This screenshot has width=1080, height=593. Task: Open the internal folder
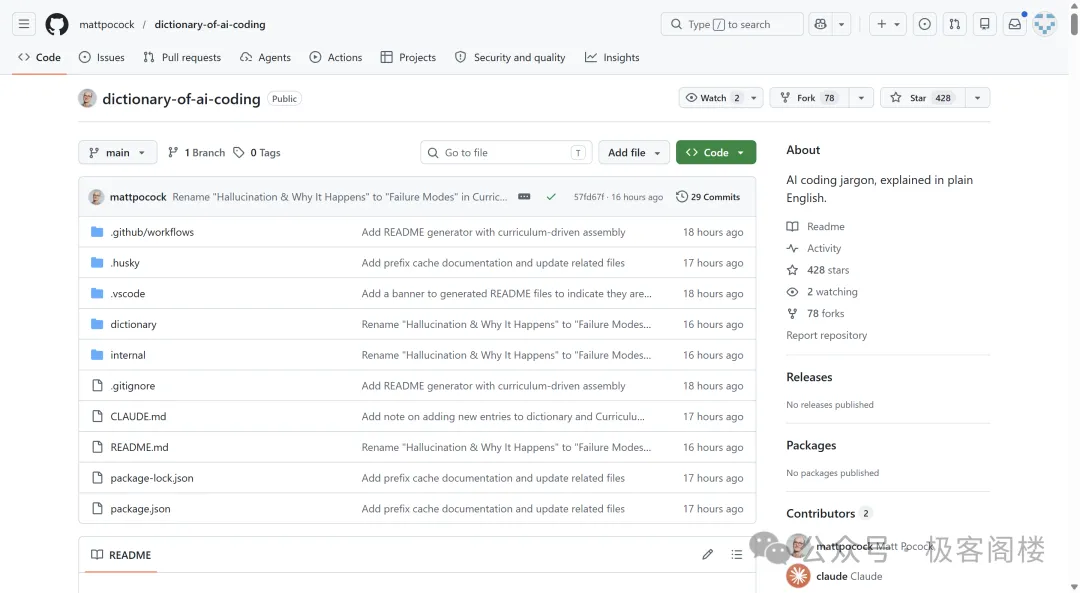point(127,355)
